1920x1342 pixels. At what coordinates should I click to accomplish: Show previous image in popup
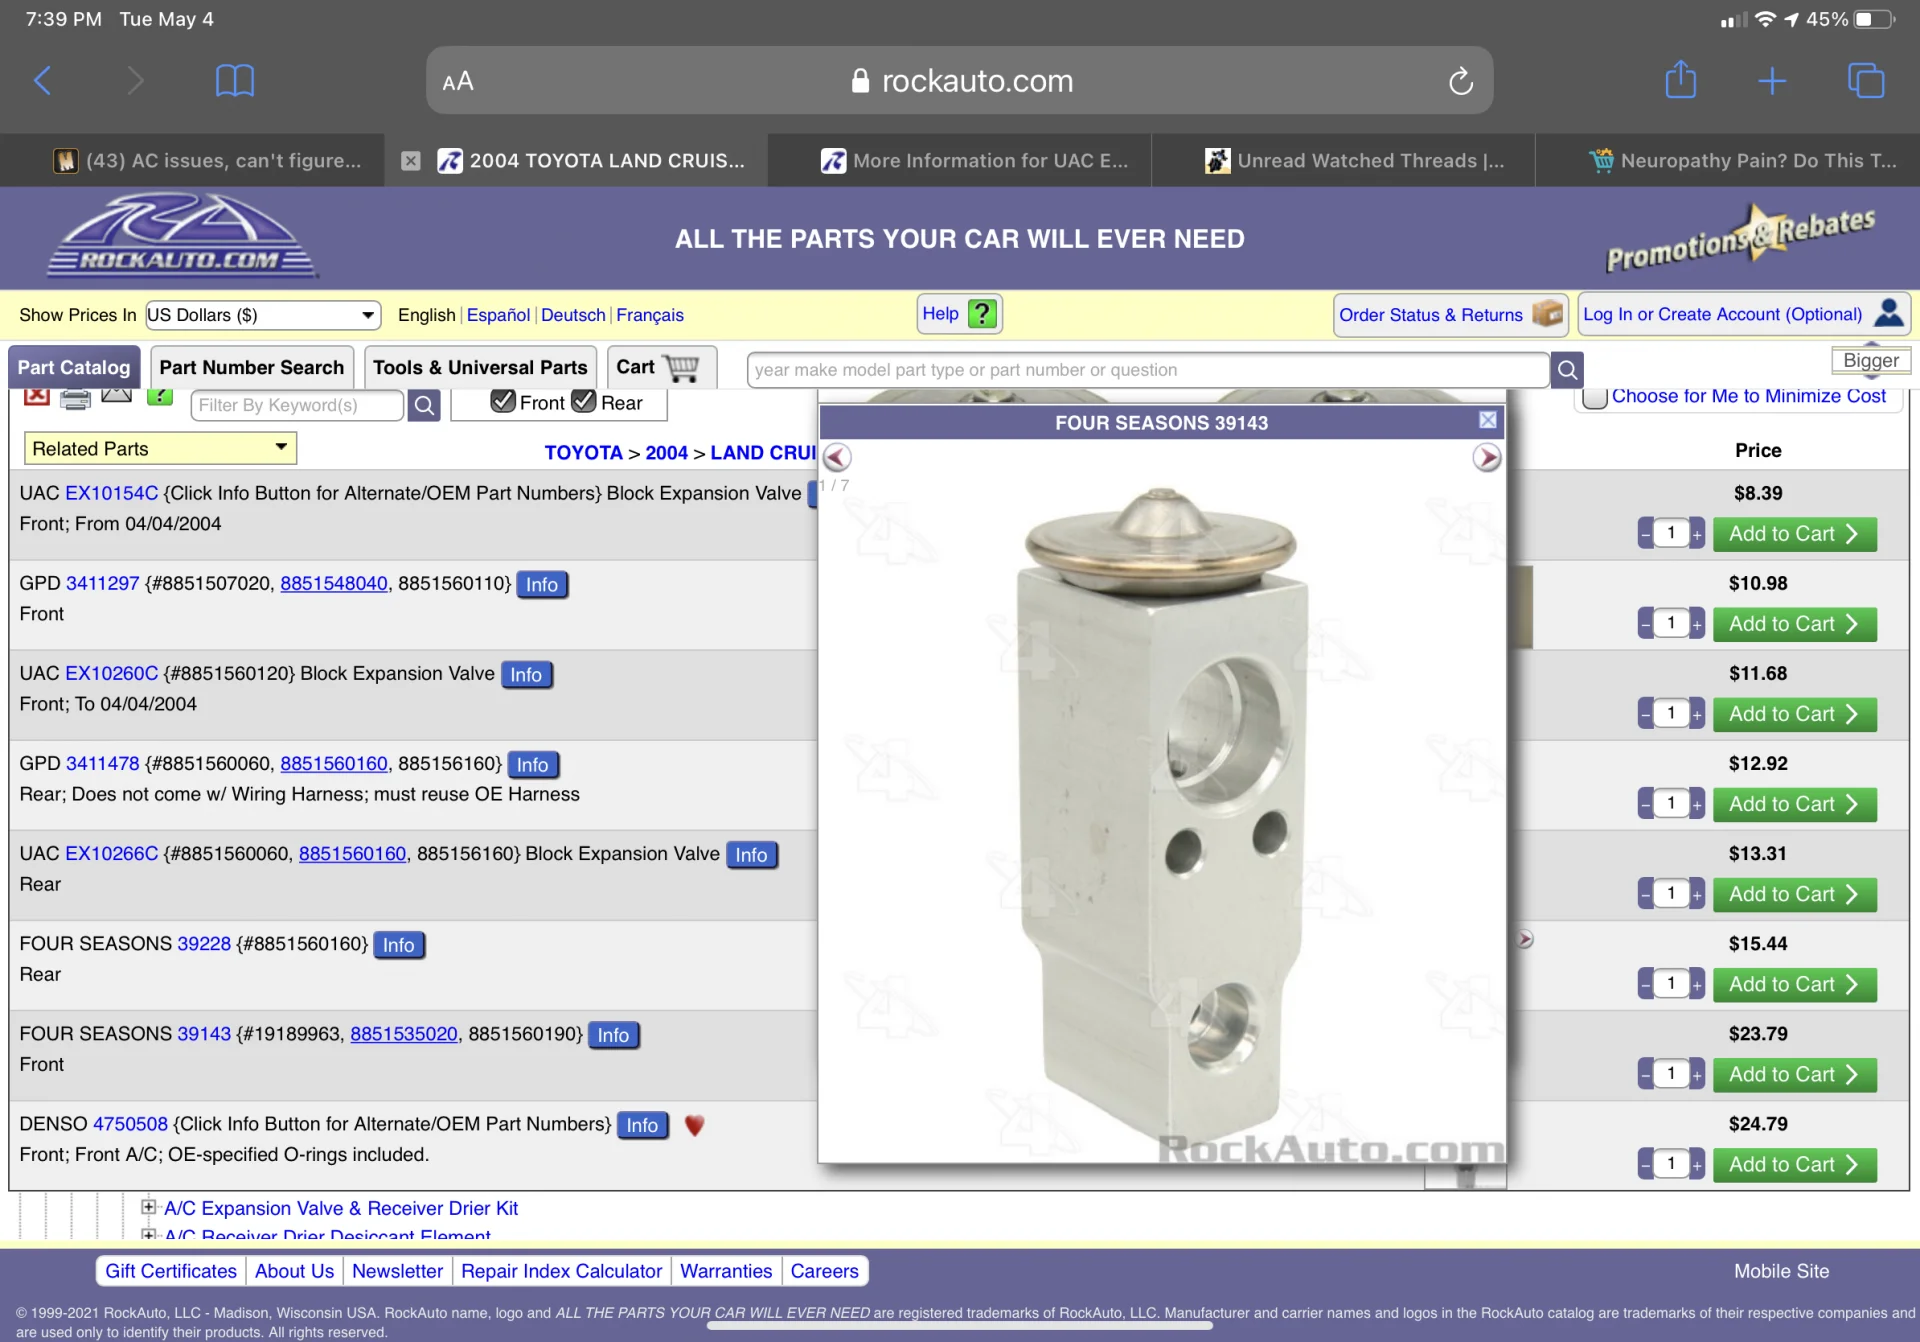pos(838,458)
